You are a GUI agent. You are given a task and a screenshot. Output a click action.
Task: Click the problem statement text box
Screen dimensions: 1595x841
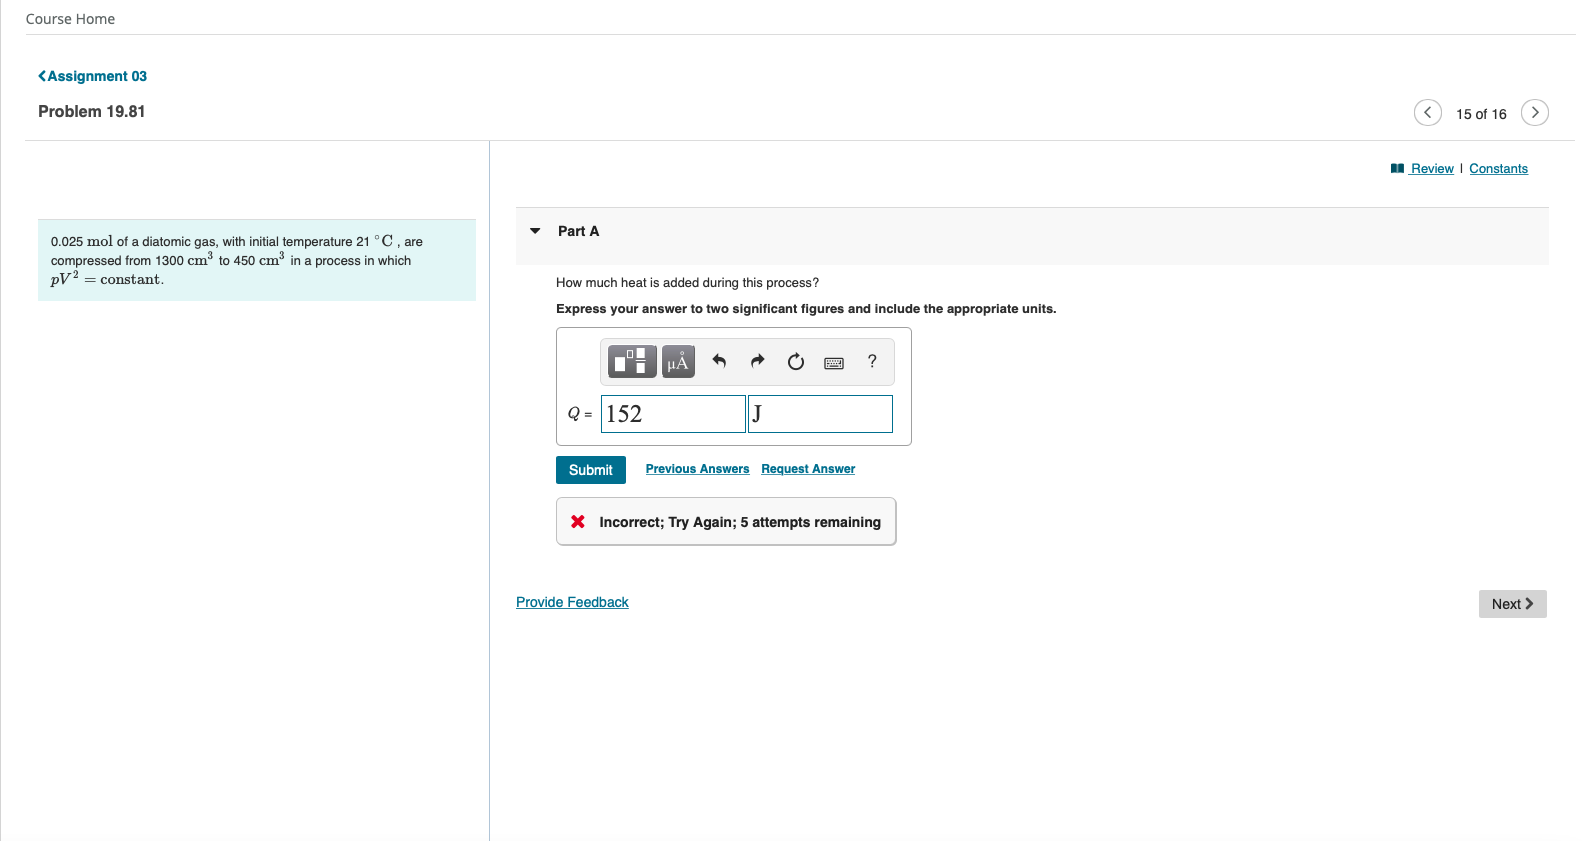(257, 260)
